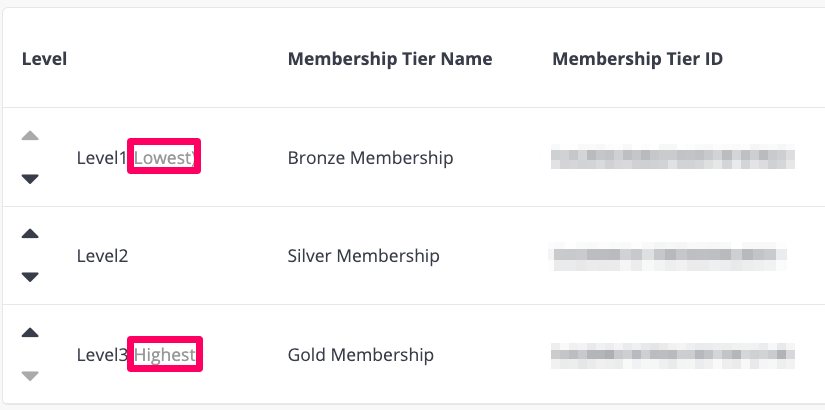Select the Level3 label text
Image resolution: width=825 pixels, height=410 pixels.
(102, 355)
